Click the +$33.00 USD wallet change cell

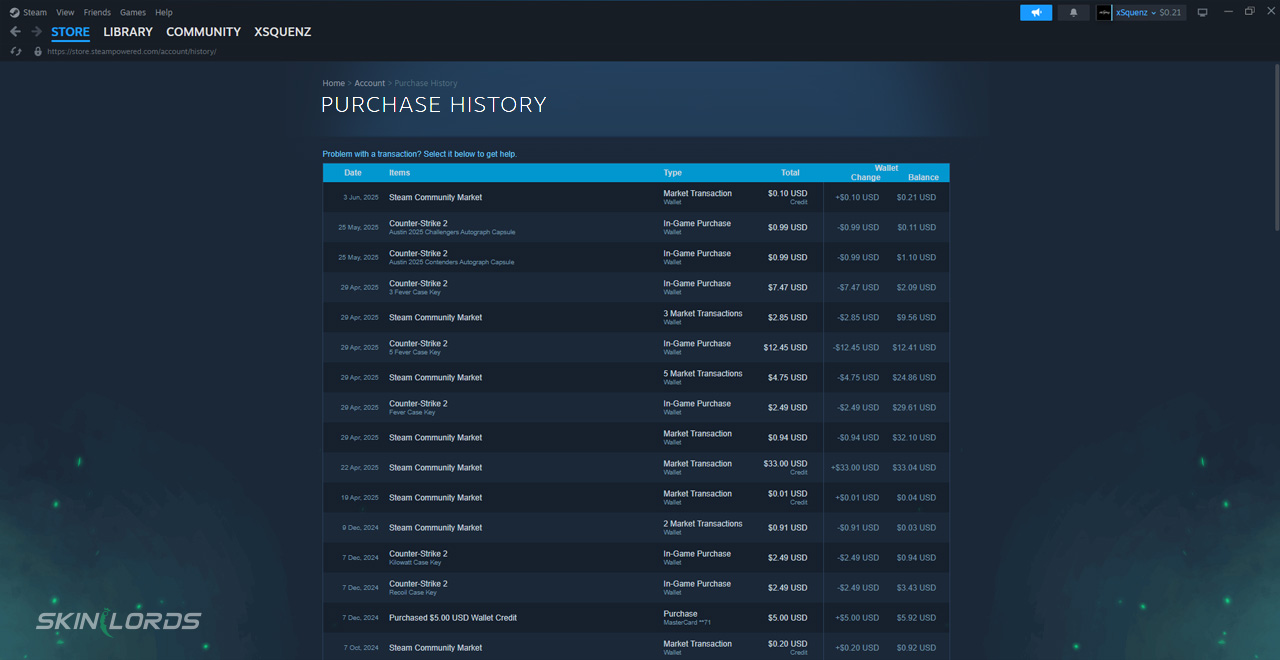tap(855, 467)
